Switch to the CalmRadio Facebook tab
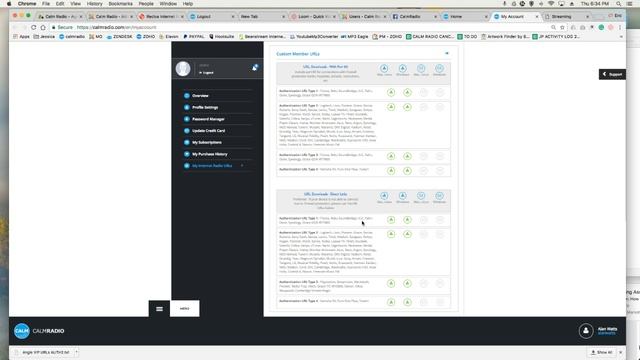The width and height of the screenshot is (640, 360). point(415,16)
